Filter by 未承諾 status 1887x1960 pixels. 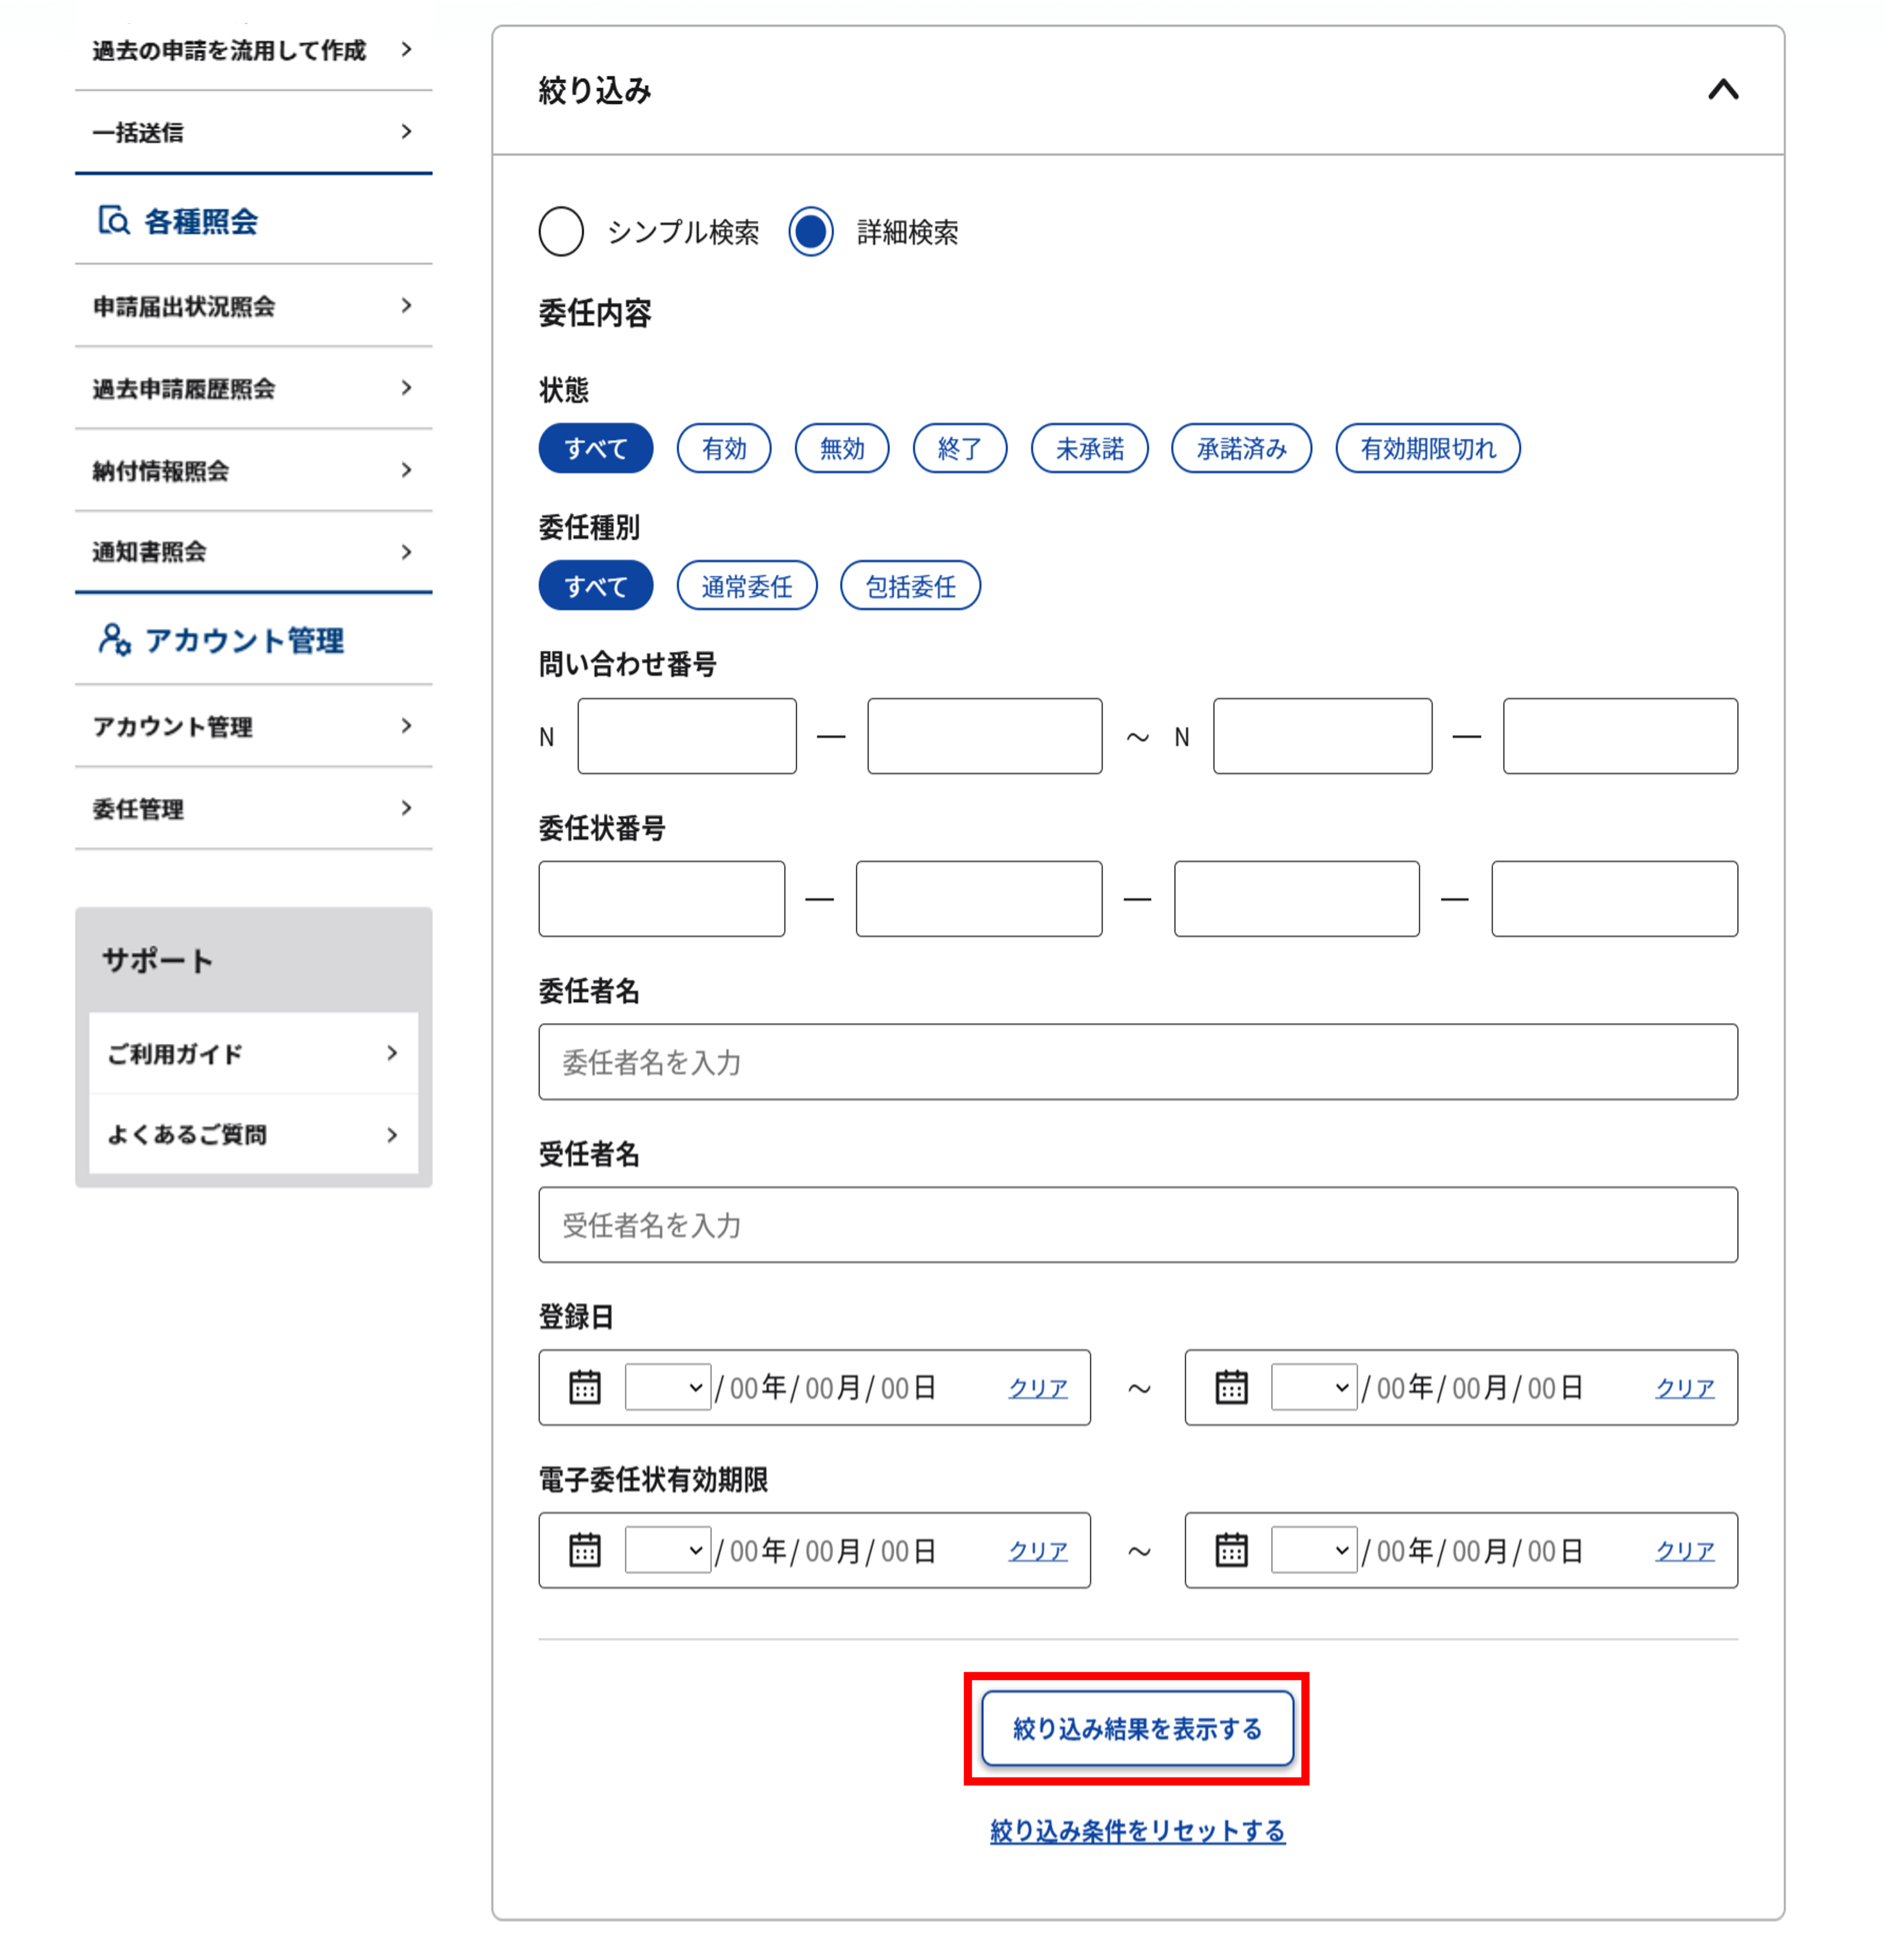click(1090, 449)
